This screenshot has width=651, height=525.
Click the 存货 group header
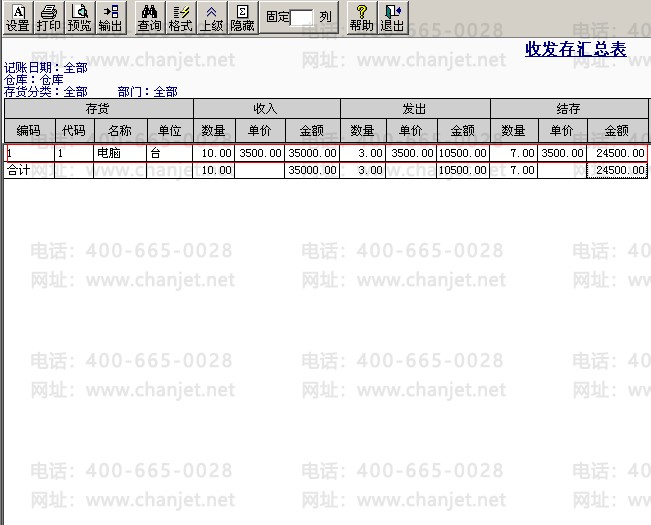click(98, 109)
